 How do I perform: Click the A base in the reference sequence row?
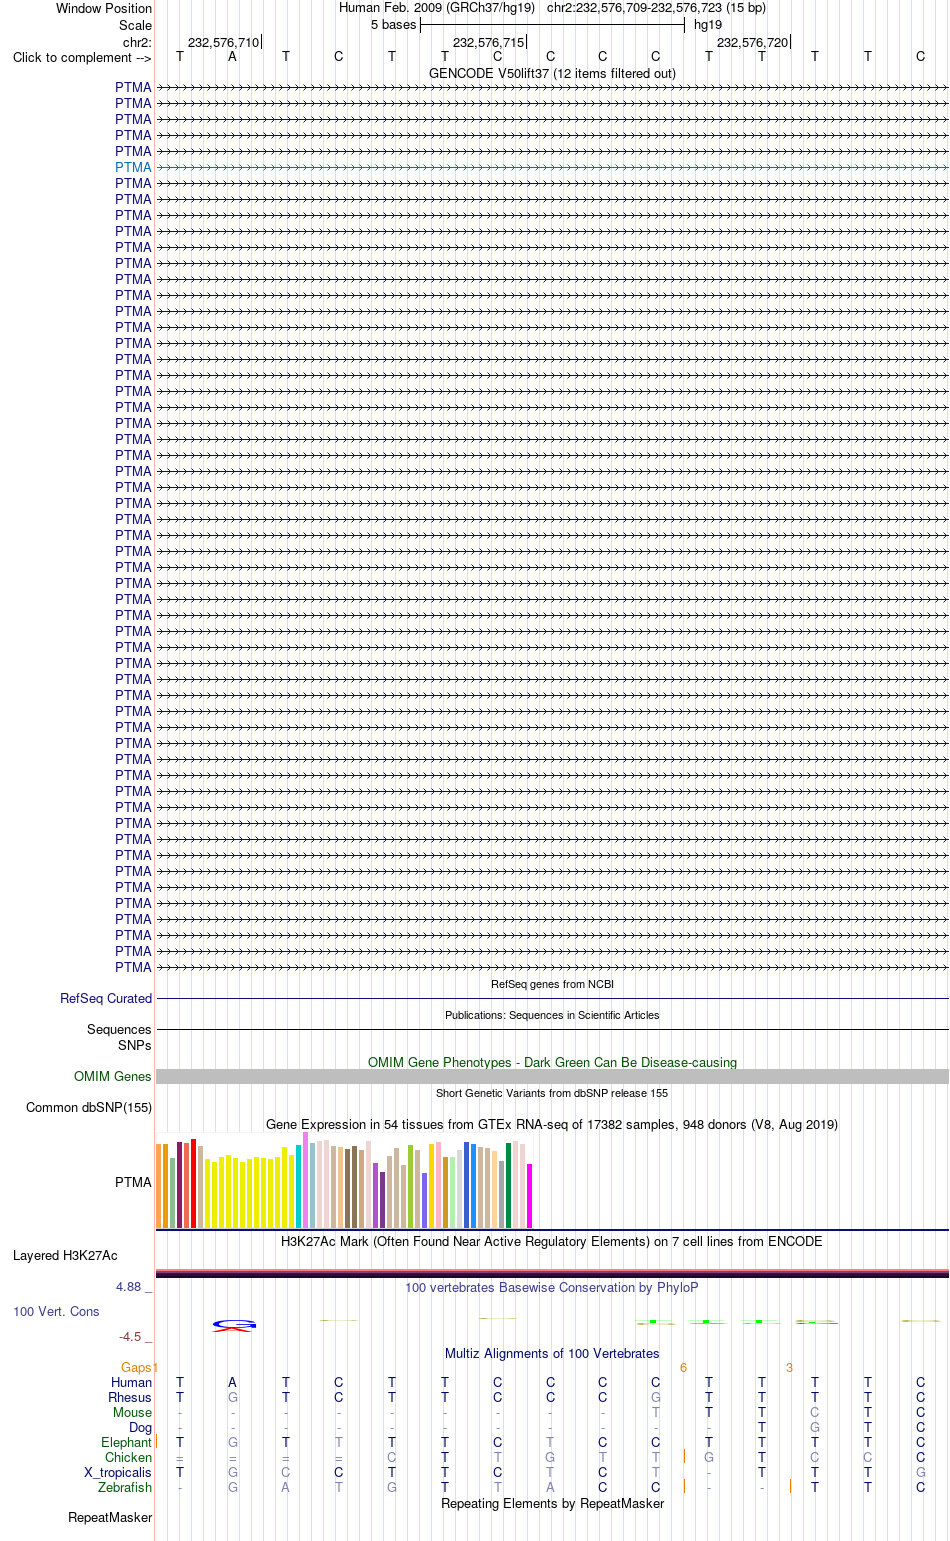tap(233, 57)
